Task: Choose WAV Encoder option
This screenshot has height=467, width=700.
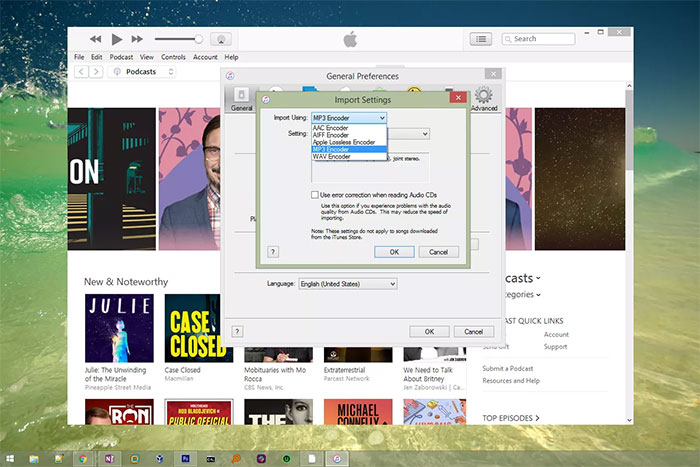Action: (x=333, y=157)
